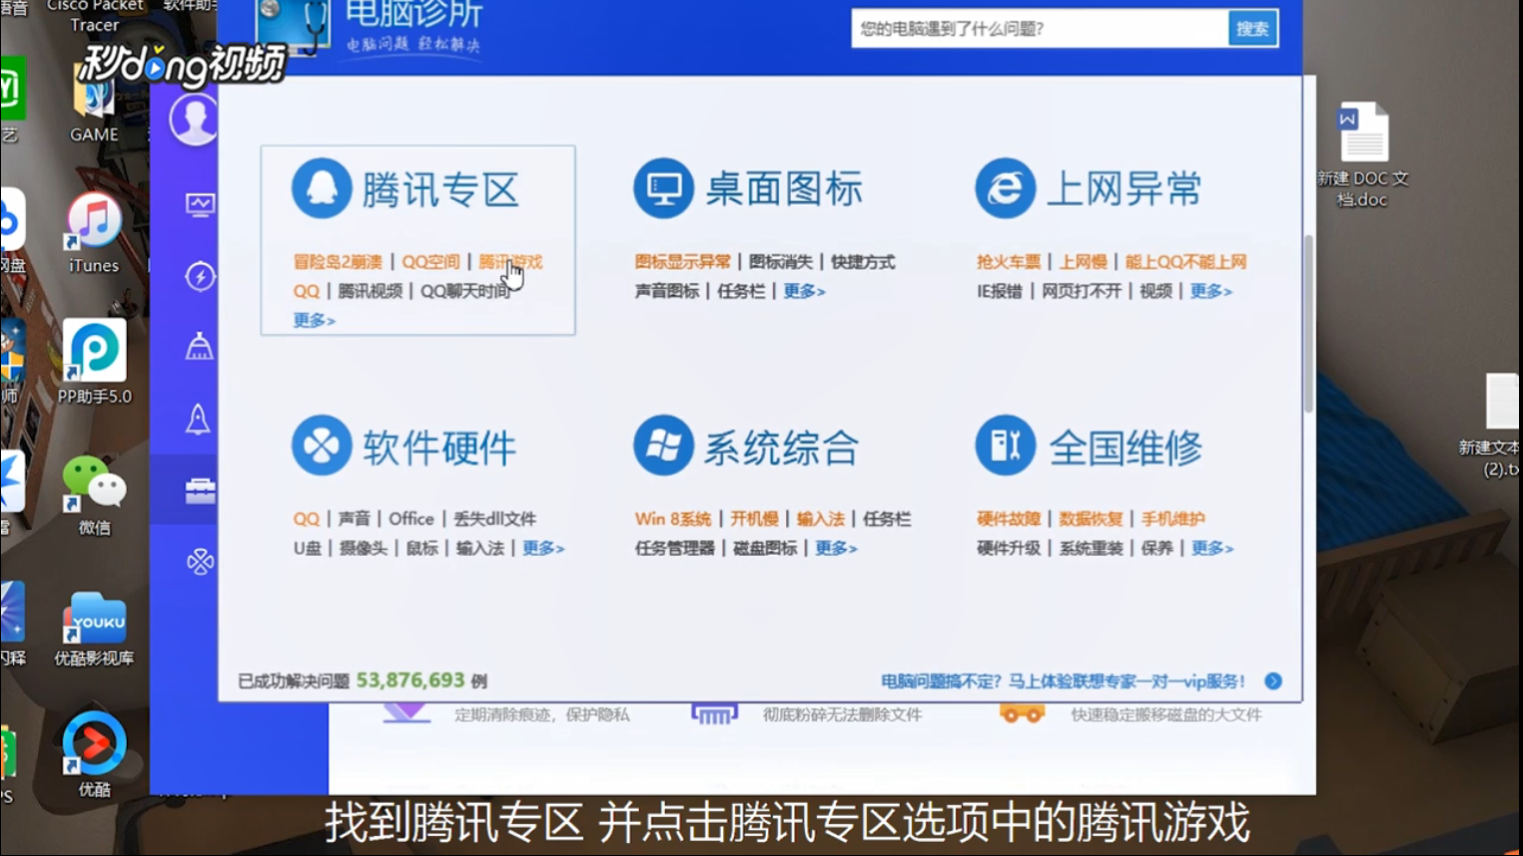Image resolution: width=1523 pixels, height=856 pixels.
Task: Open 新建 DOC 文档.doc desktop file
Action: pyautogui.click(x=1362, y=155)
